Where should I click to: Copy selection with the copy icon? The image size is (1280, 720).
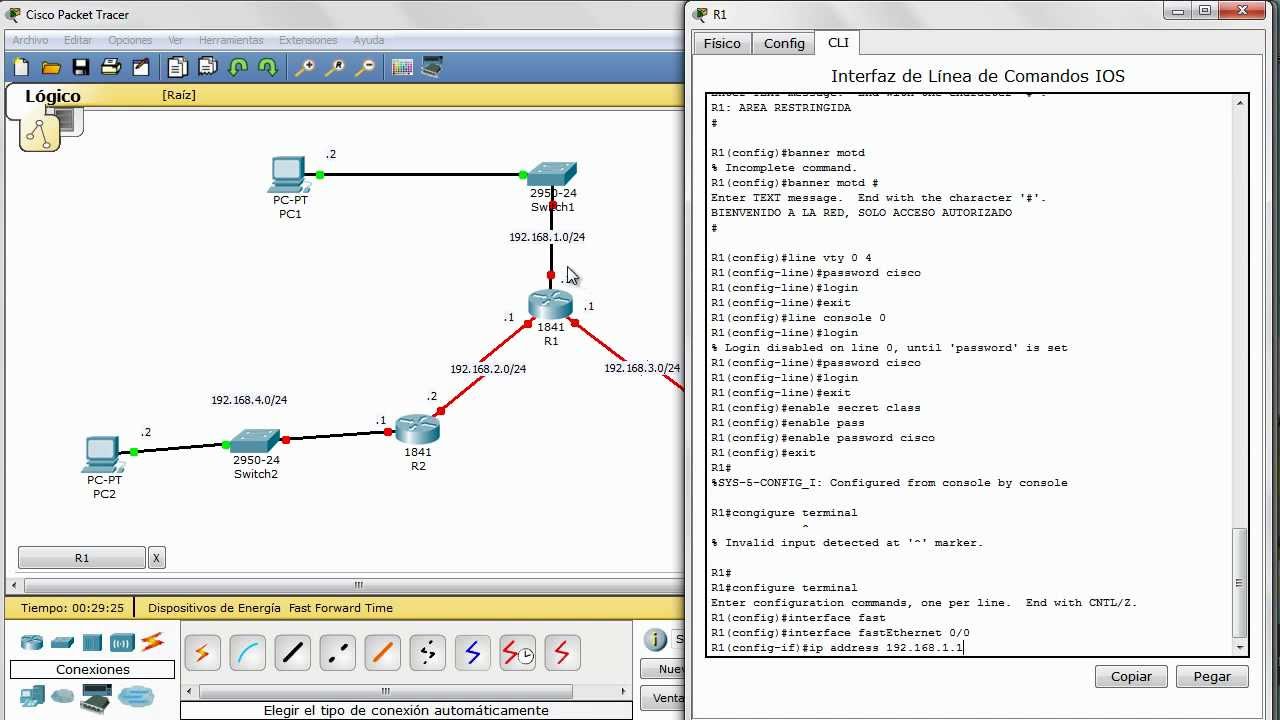(178, 67)
